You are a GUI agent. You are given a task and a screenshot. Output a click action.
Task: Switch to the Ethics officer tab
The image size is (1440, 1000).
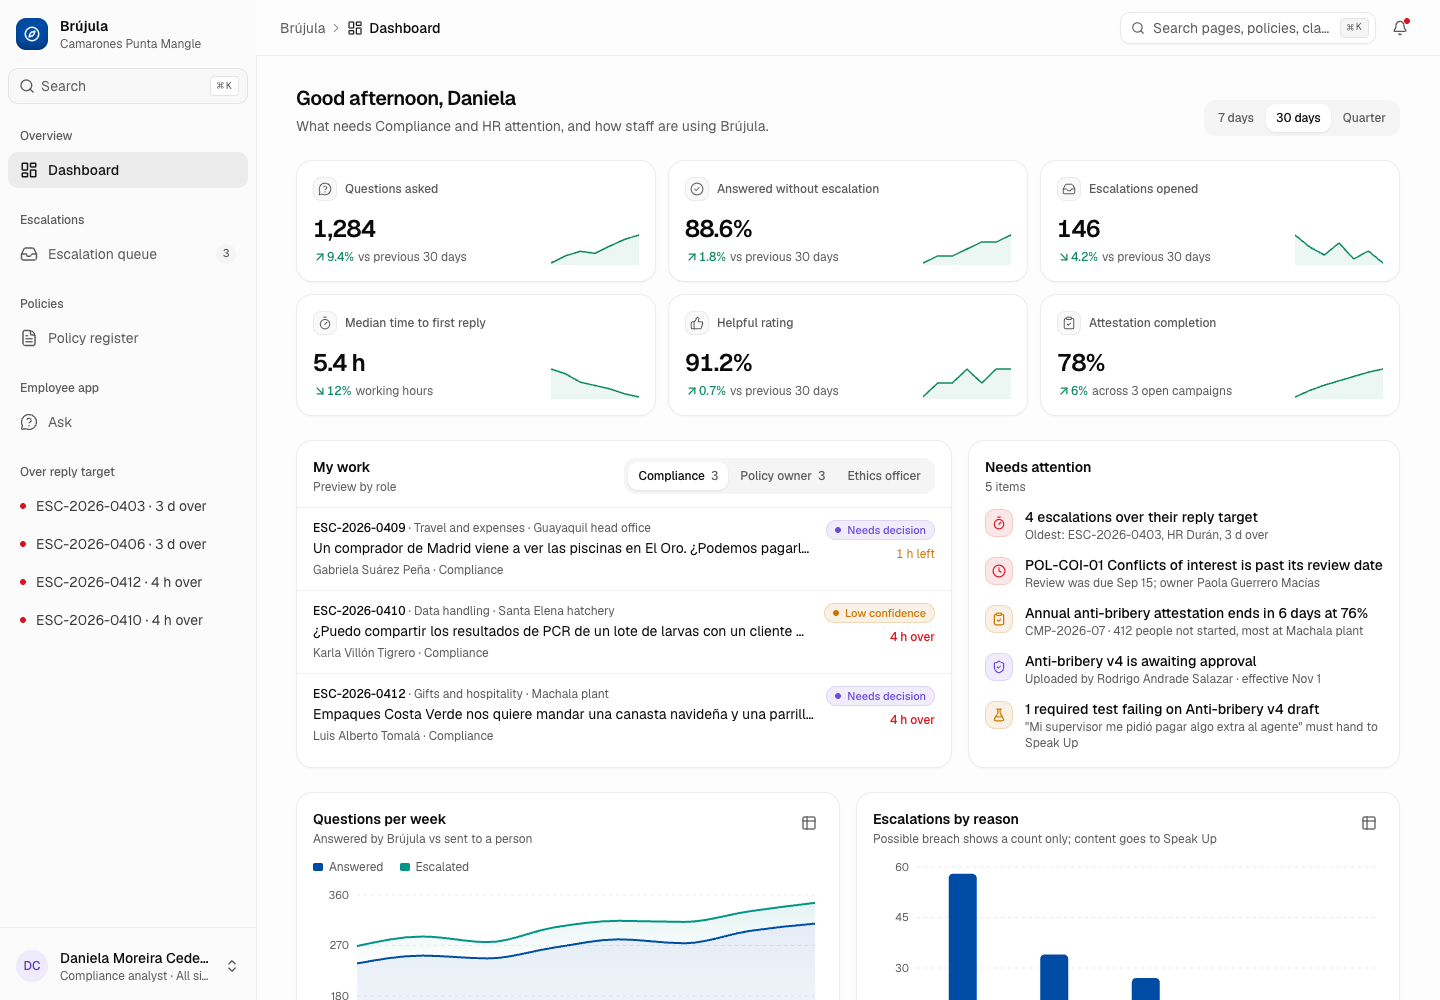(x=884, y=476)
